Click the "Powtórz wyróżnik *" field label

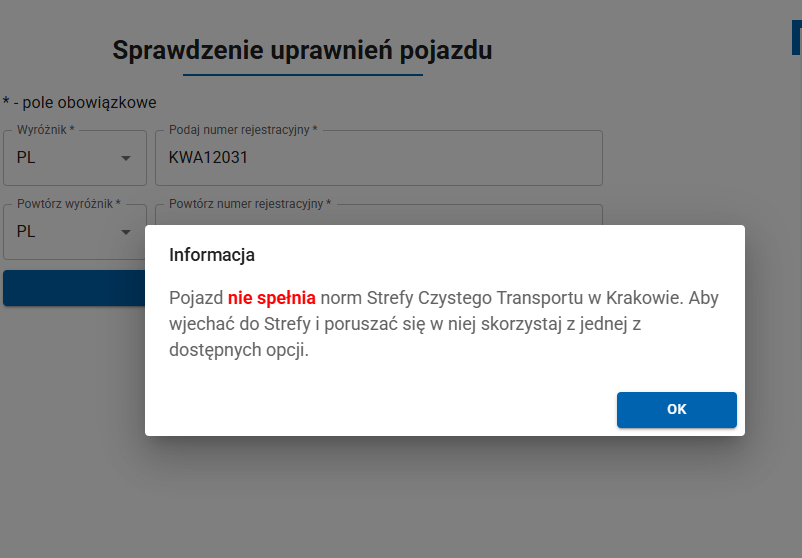[69, 203]
